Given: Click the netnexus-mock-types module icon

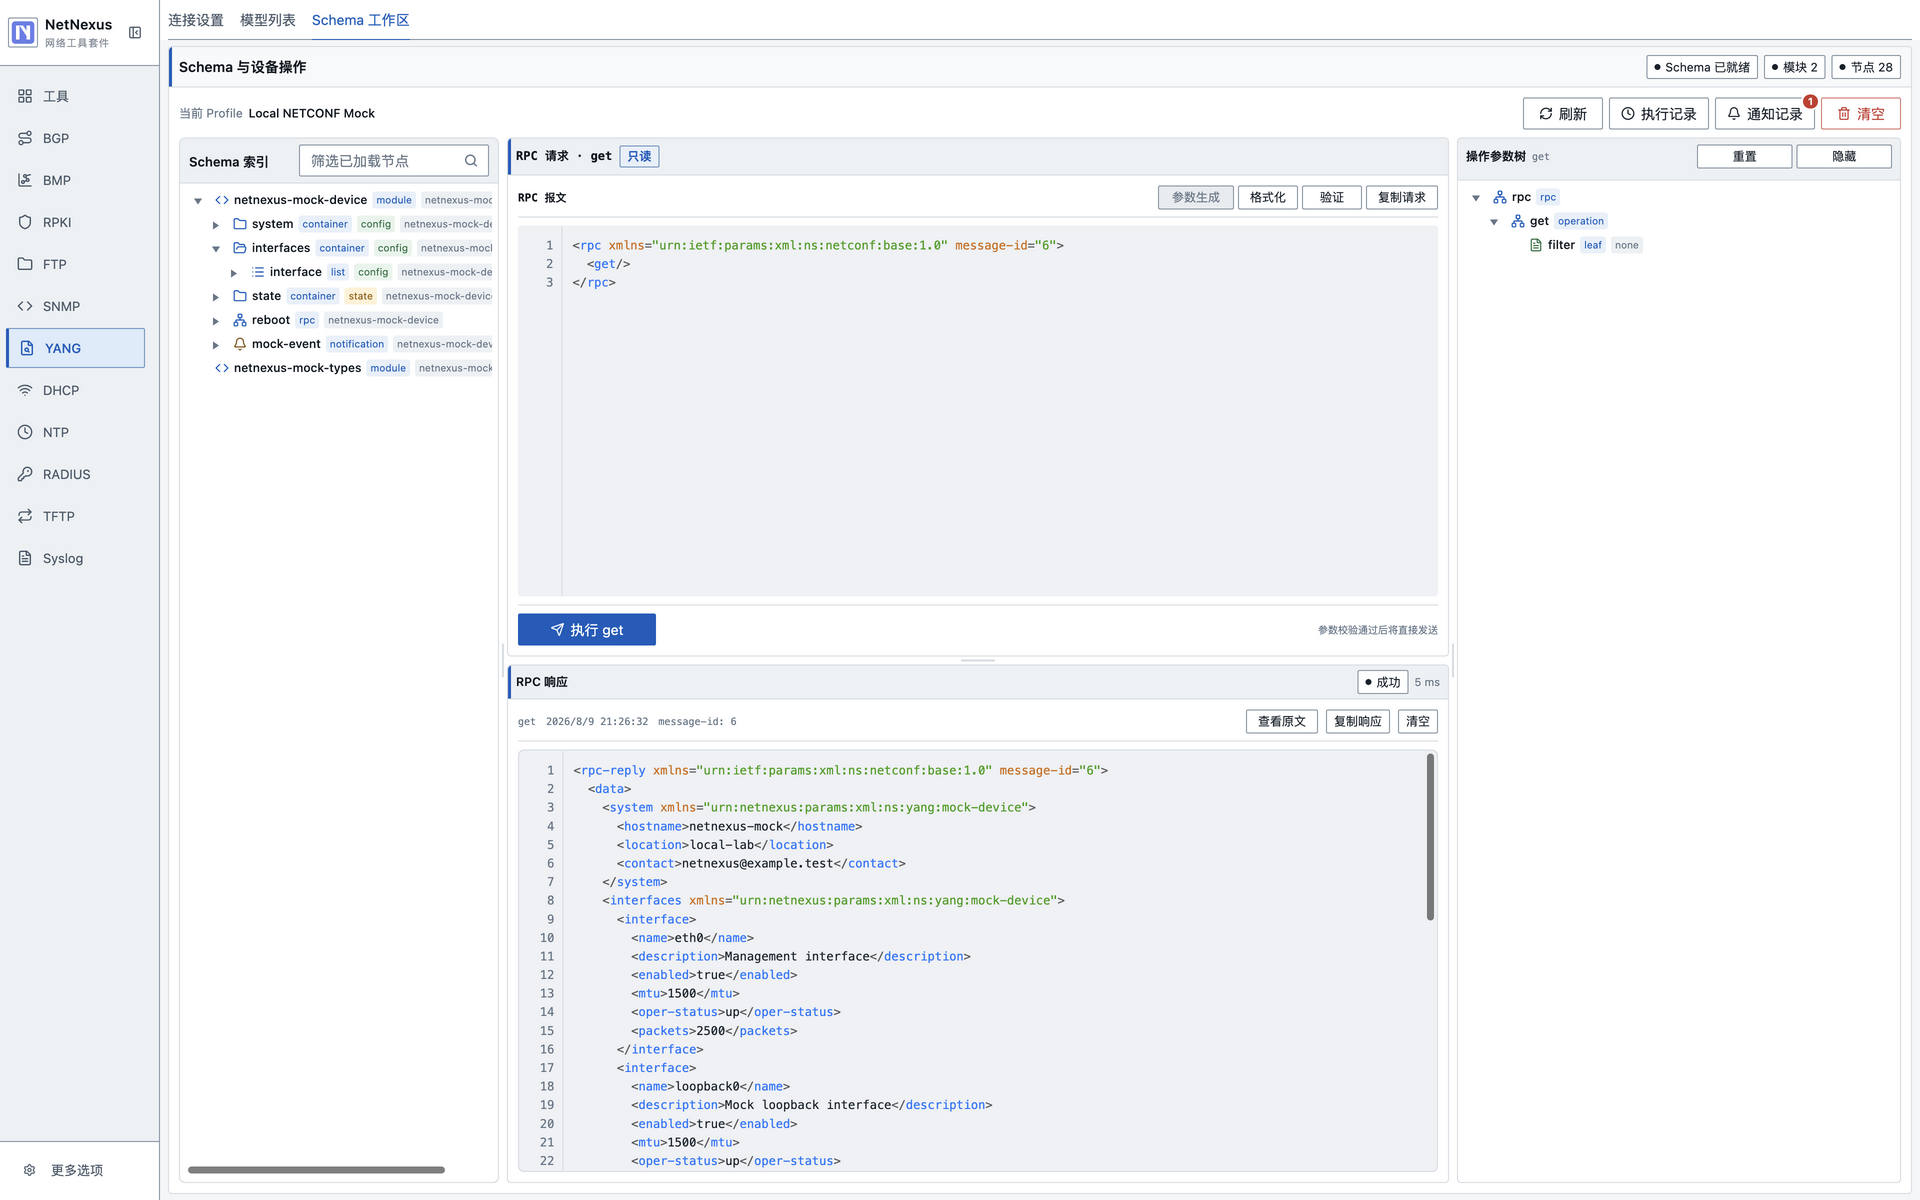Looking at the screenshot, I should pos(222,368).
